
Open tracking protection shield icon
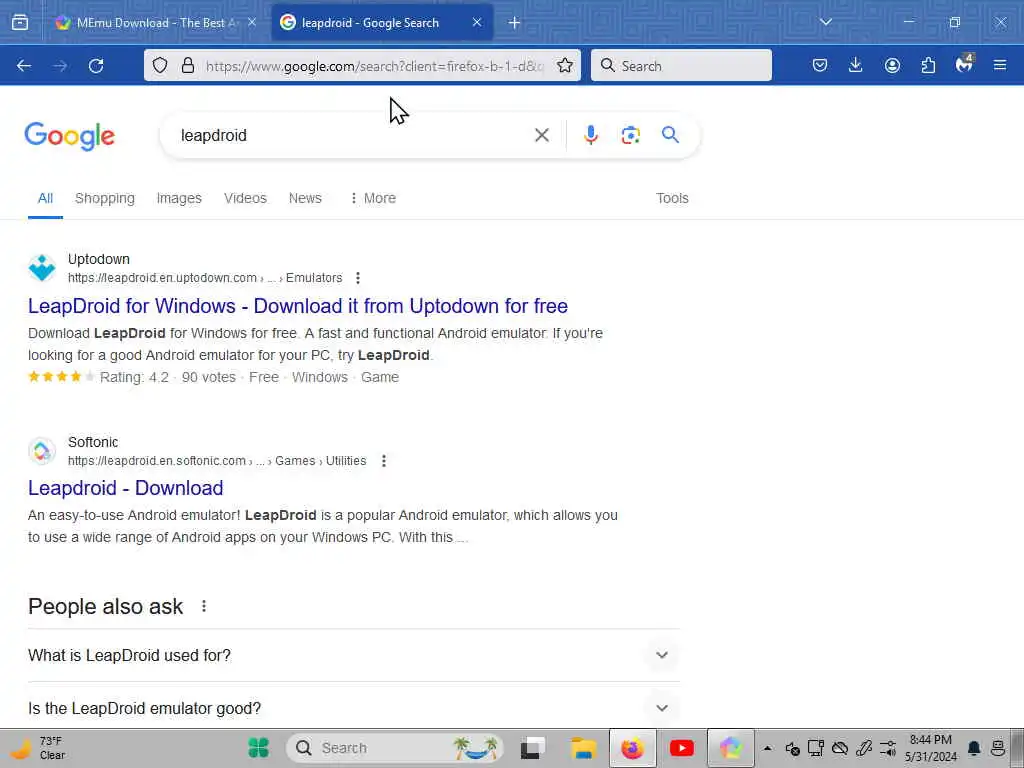click(160, 66)
